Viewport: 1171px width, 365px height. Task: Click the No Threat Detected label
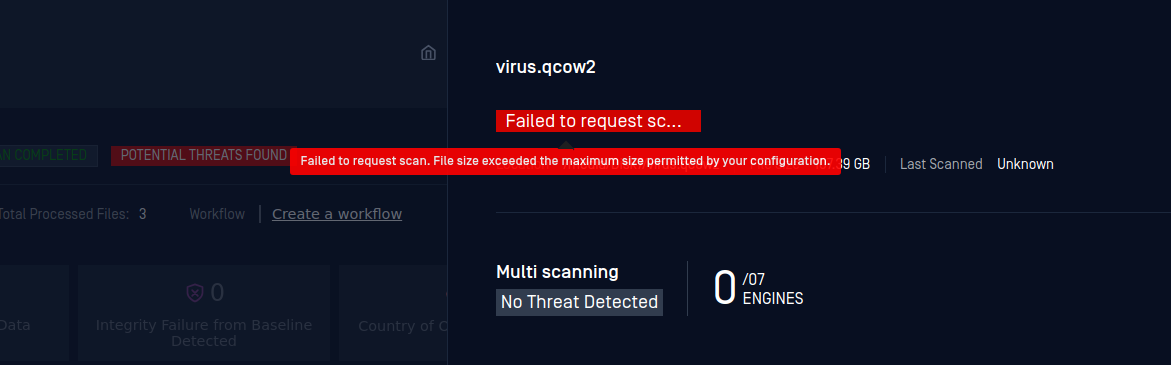[x=580, y=302]
